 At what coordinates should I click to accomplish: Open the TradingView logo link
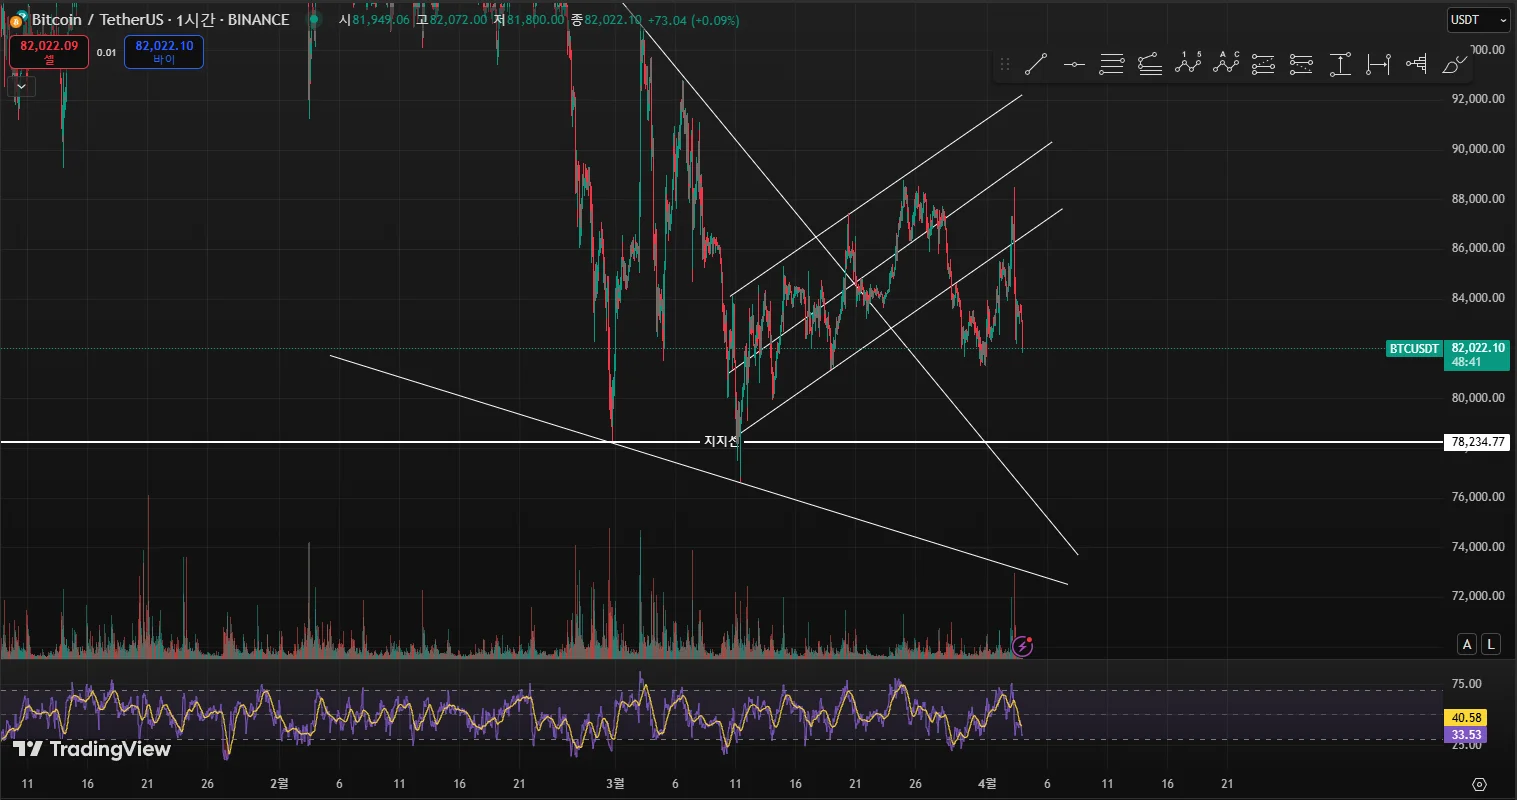(x=91, y=749)
